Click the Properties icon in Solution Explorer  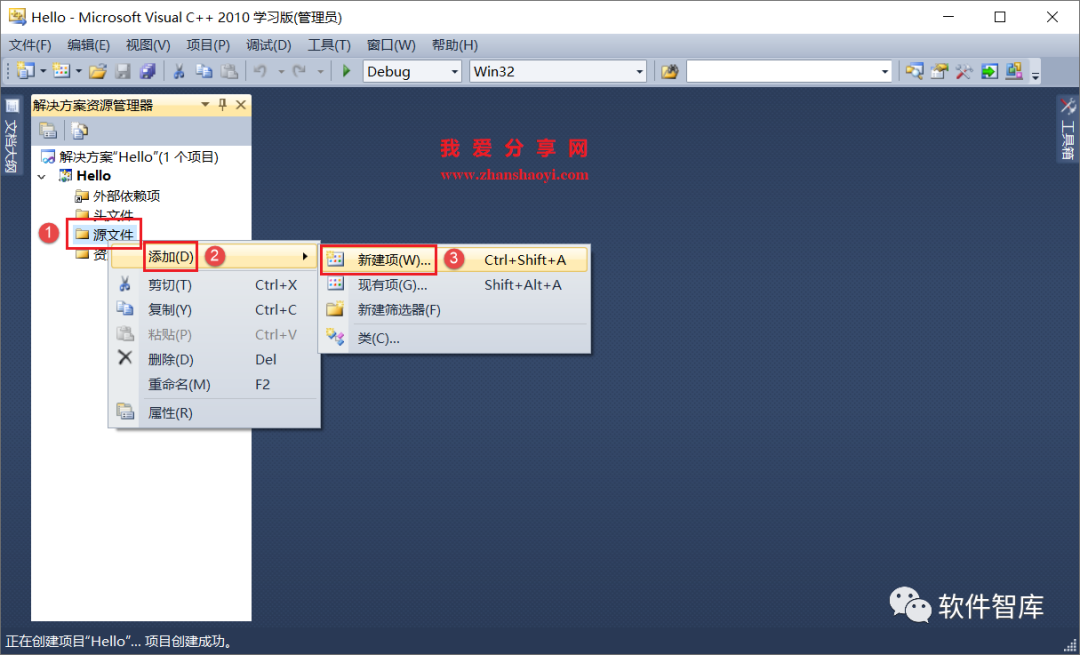coord(48,129)
